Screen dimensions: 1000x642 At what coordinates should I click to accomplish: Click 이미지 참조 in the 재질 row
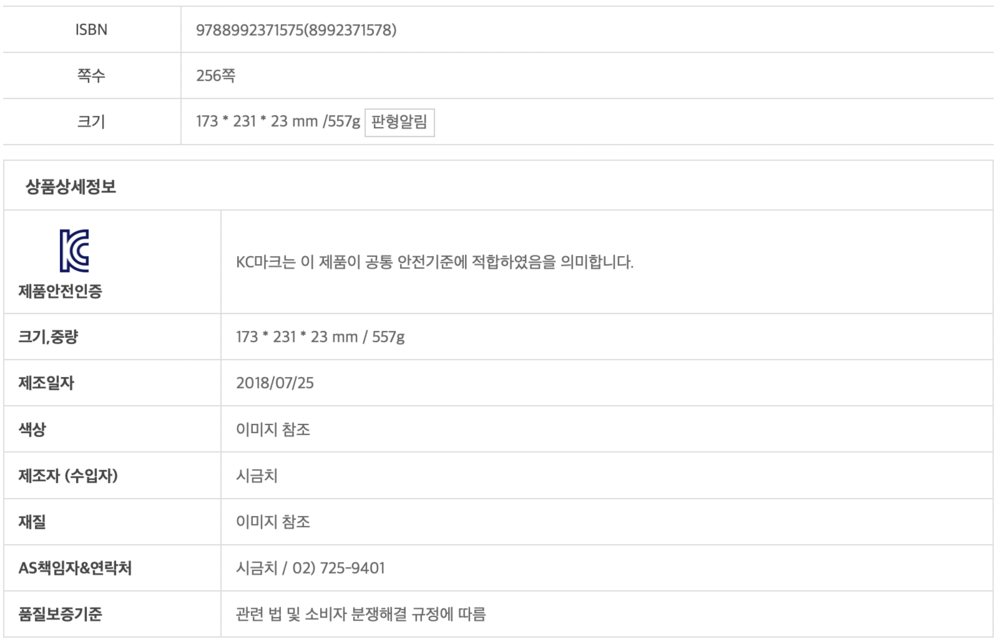click(274, 522)
